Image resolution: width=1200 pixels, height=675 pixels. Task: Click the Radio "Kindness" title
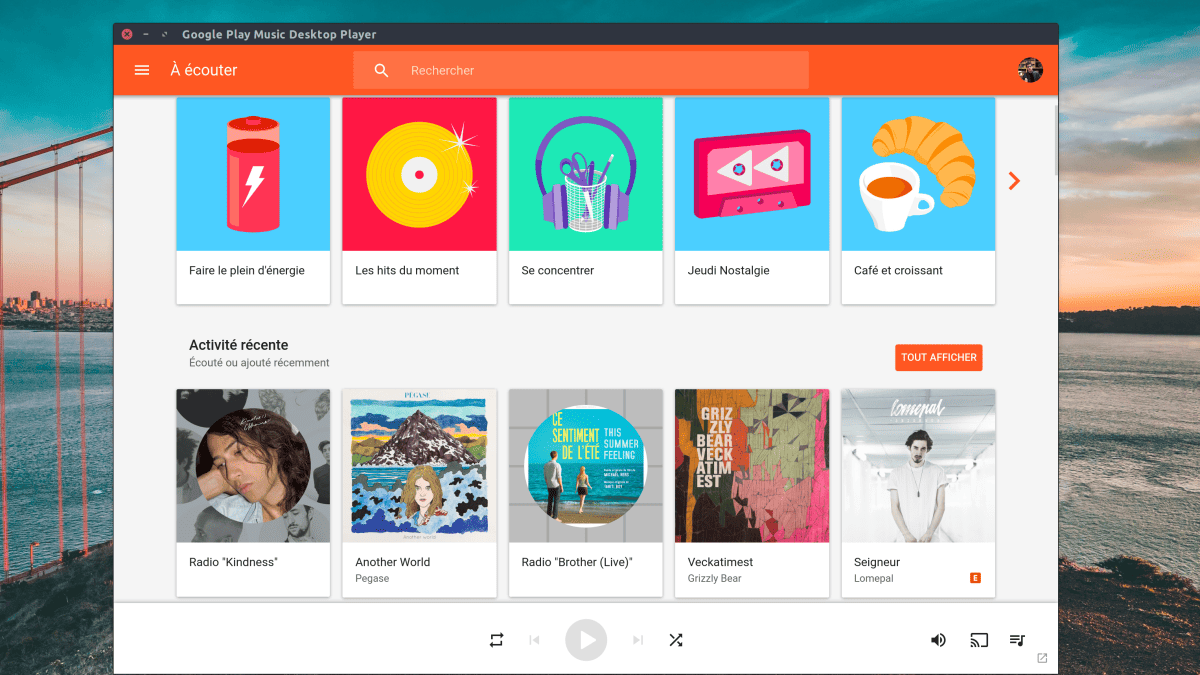pyautogui.click(x=233, y=562)
